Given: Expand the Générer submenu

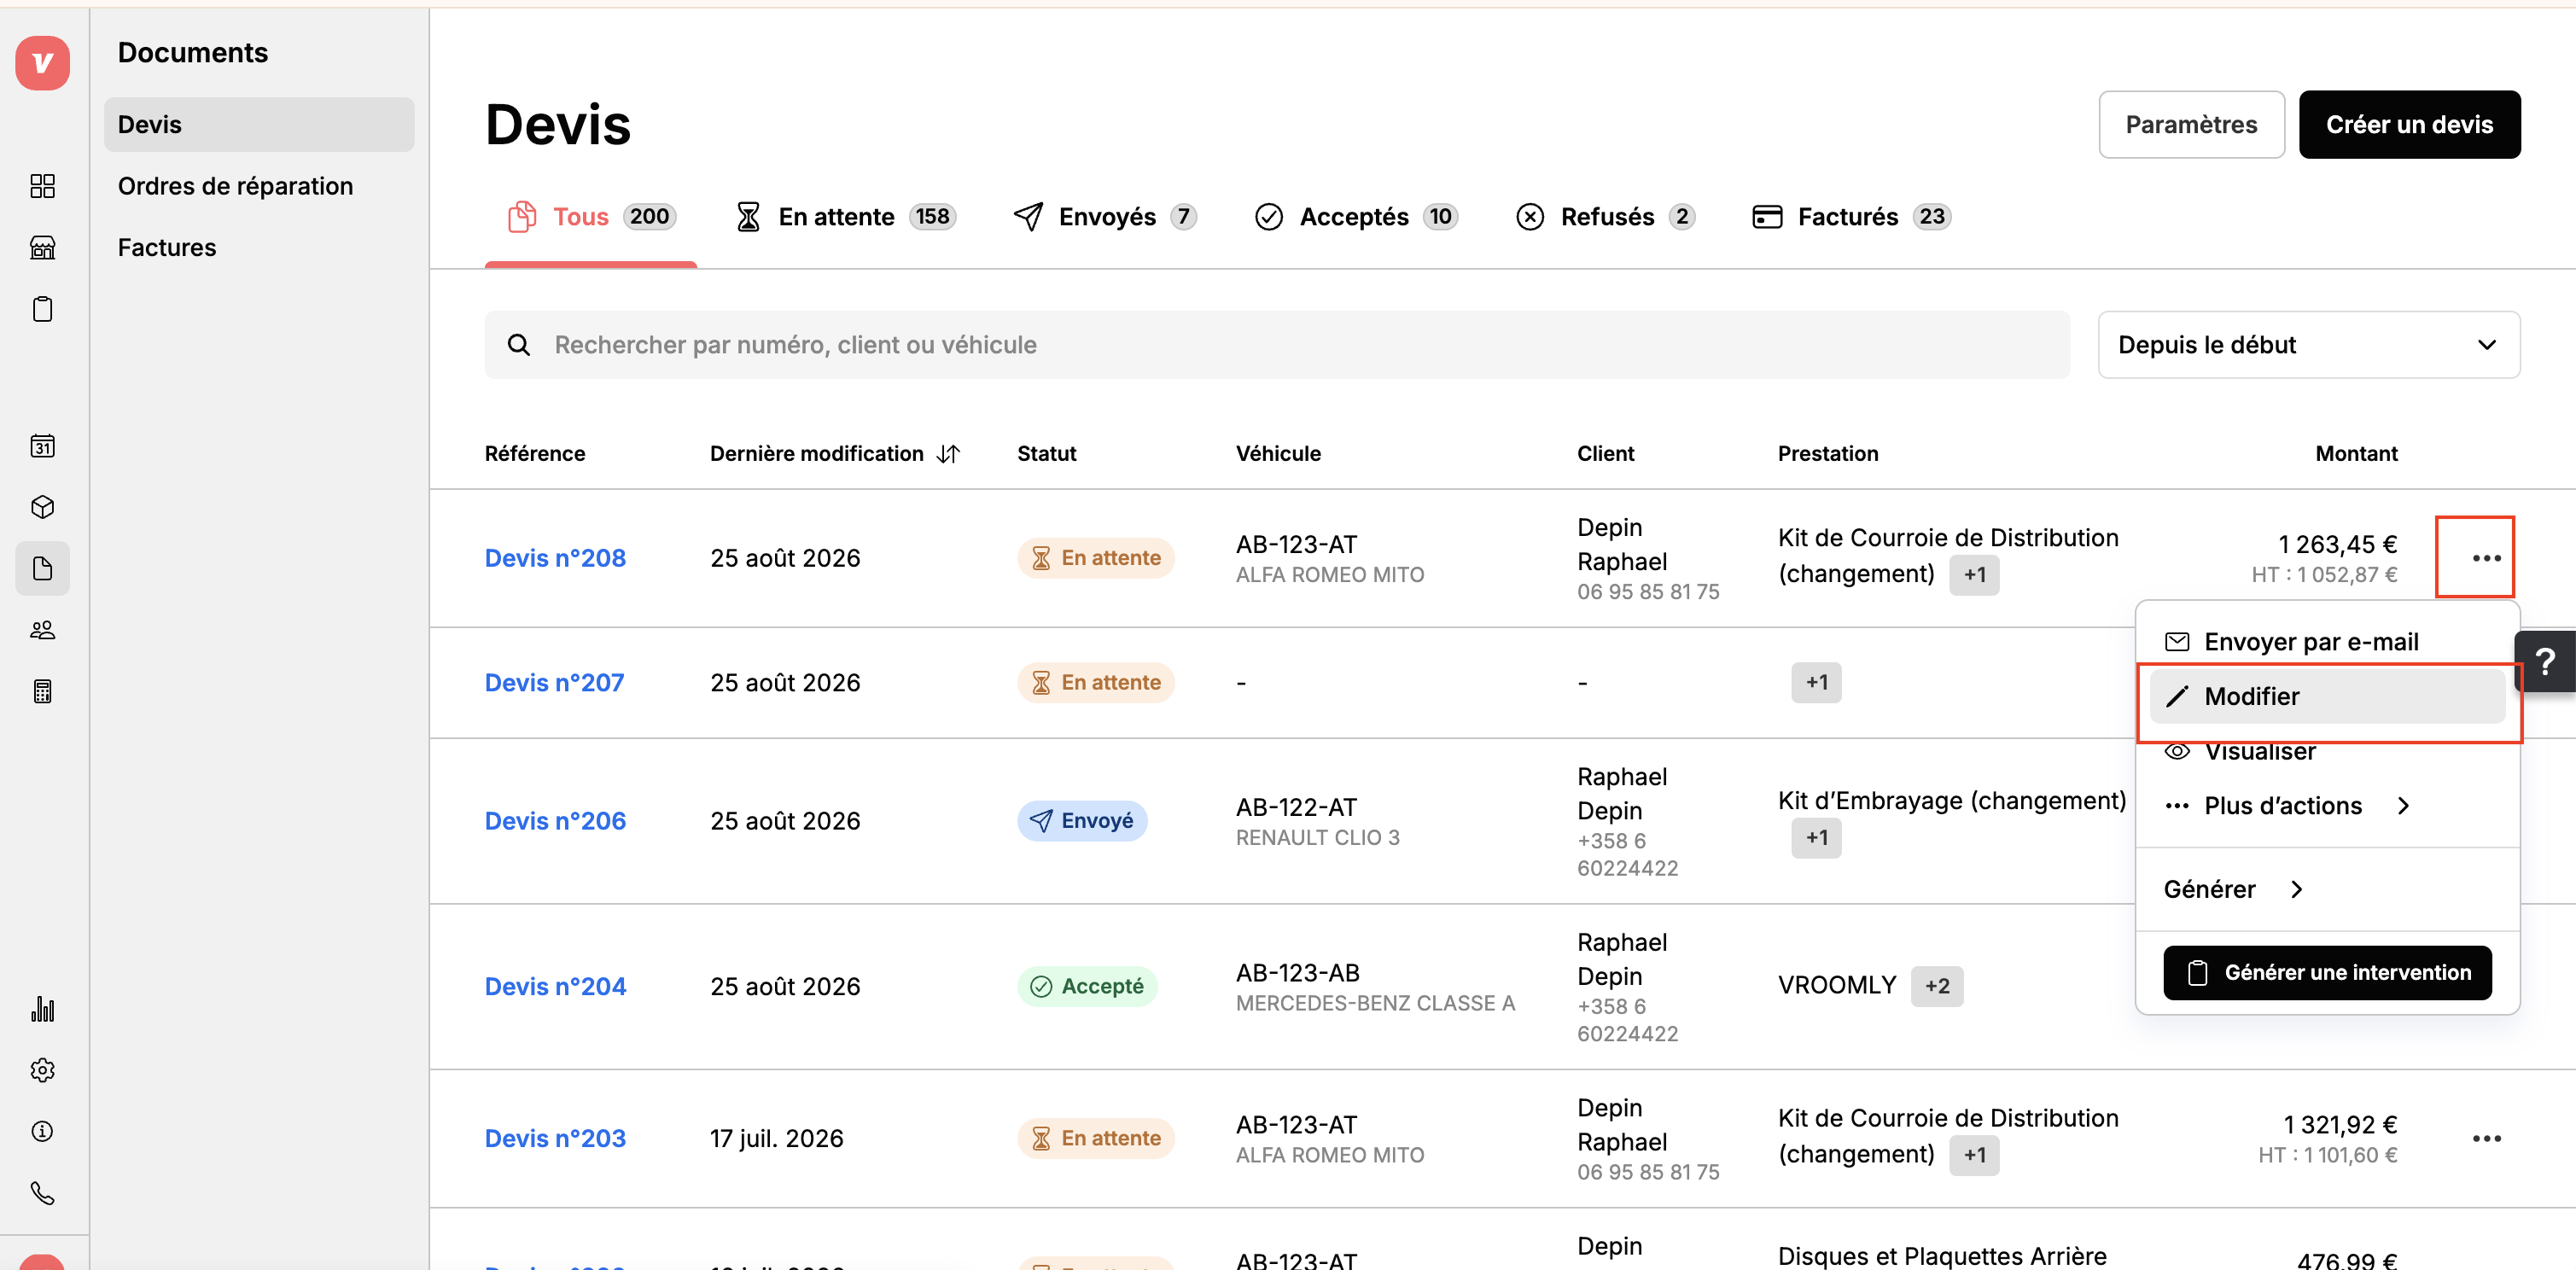Looking at the screenshot, I should (2327, 890).
